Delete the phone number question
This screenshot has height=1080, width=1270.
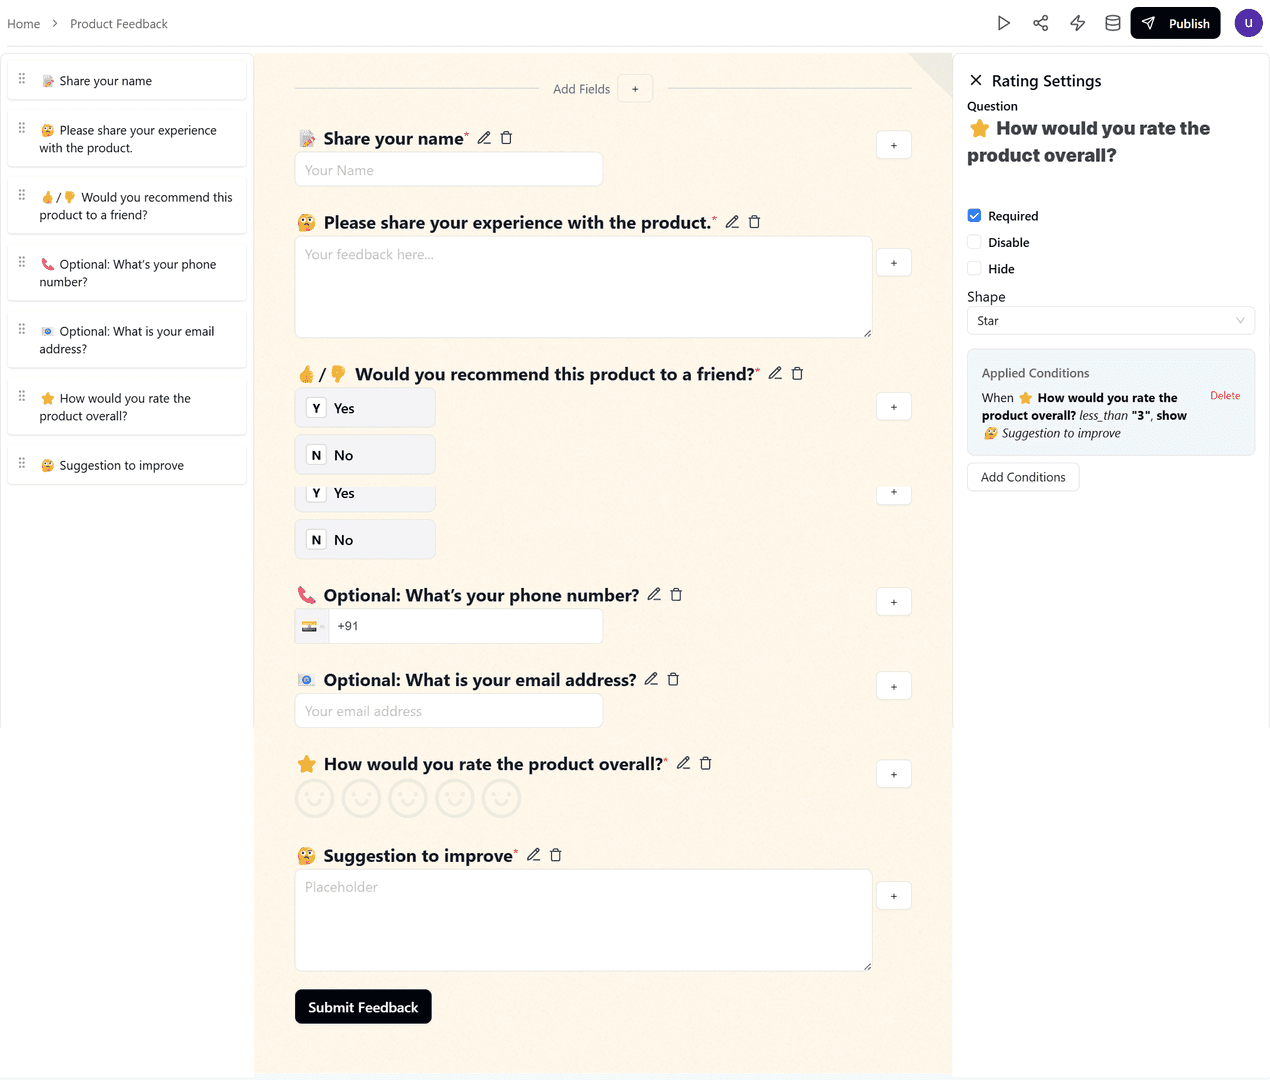click(x=676, y=595)
